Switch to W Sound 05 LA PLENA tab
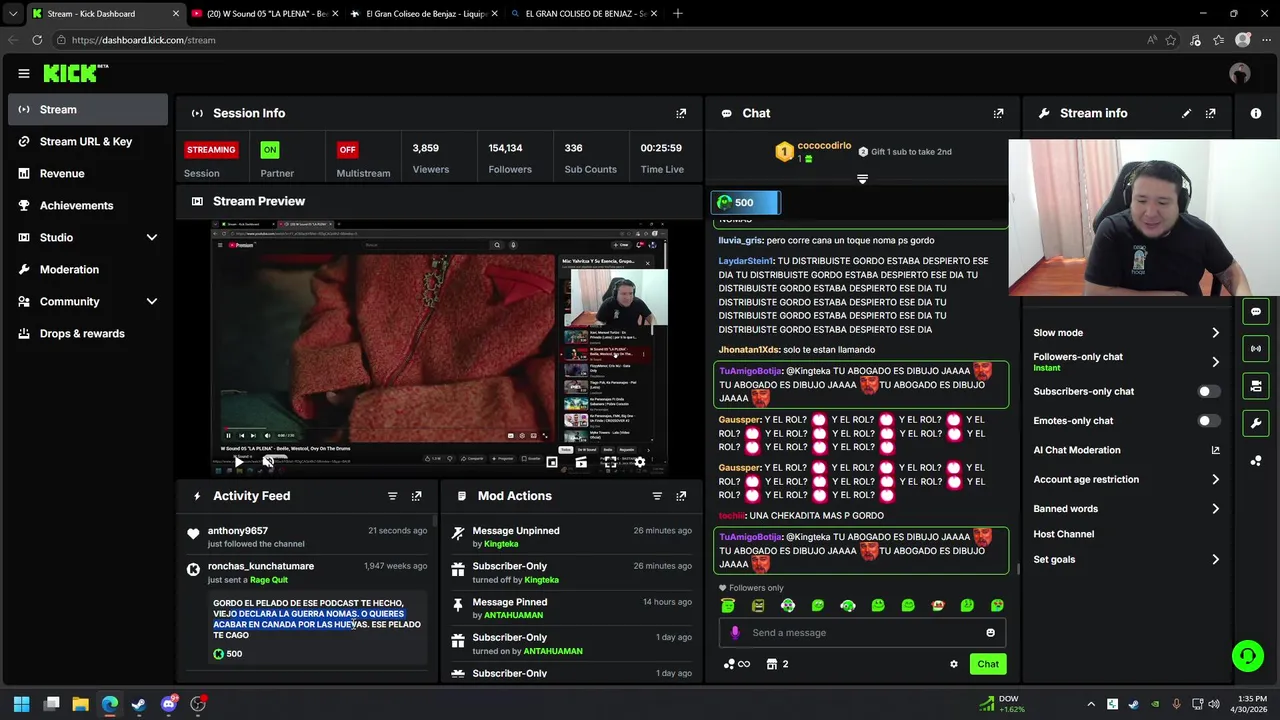This screenshot has width=1280, height=720. (264, 14)
